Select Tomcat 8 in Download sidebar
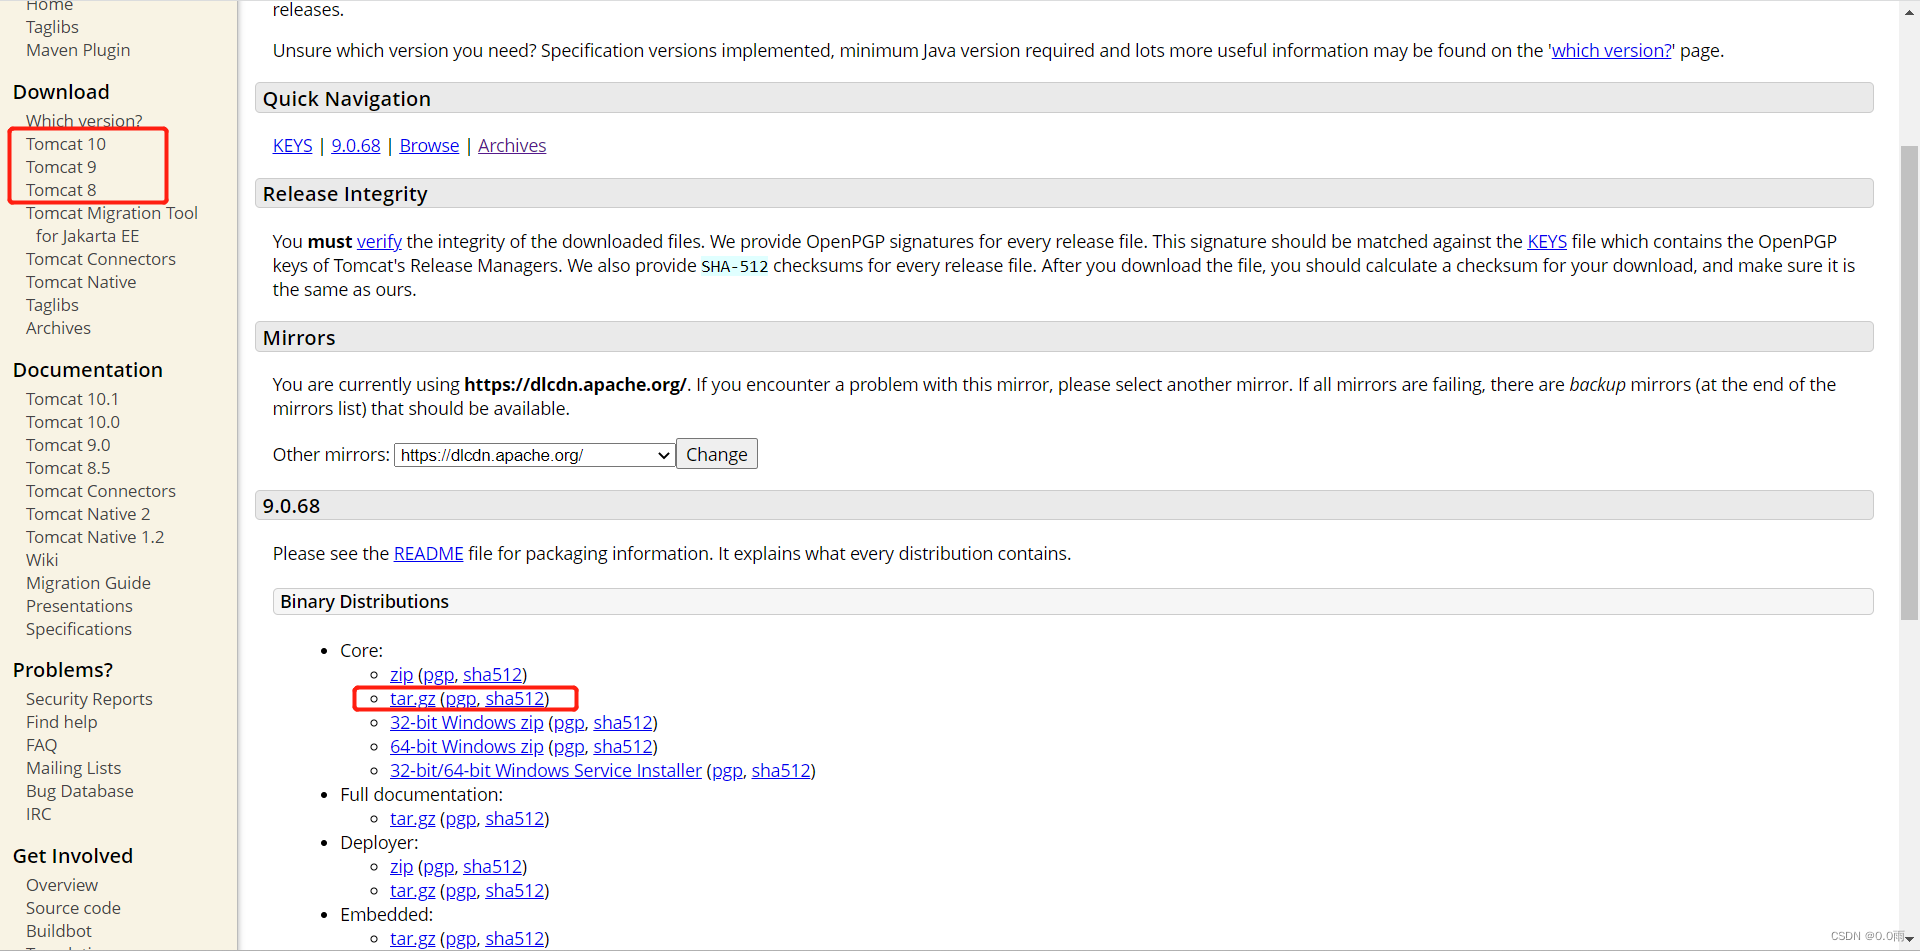Viewport: 1920px width, 951px height. click(61, 190)
